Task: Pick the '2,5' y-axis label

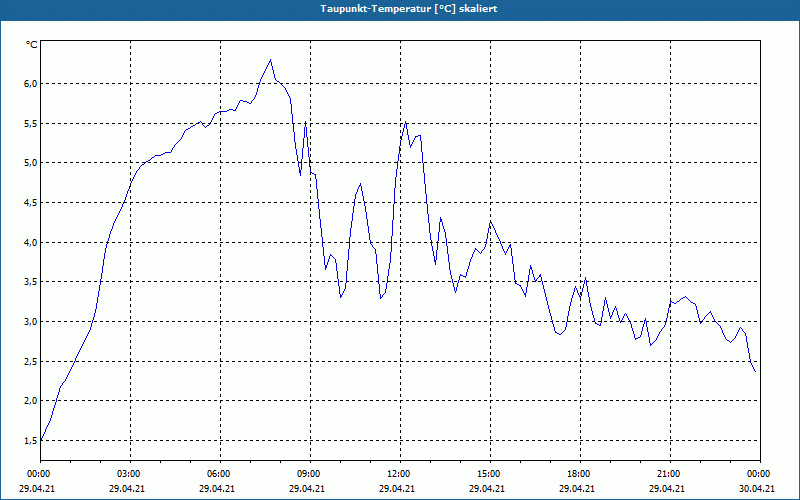Action: (x=31, y=361)
